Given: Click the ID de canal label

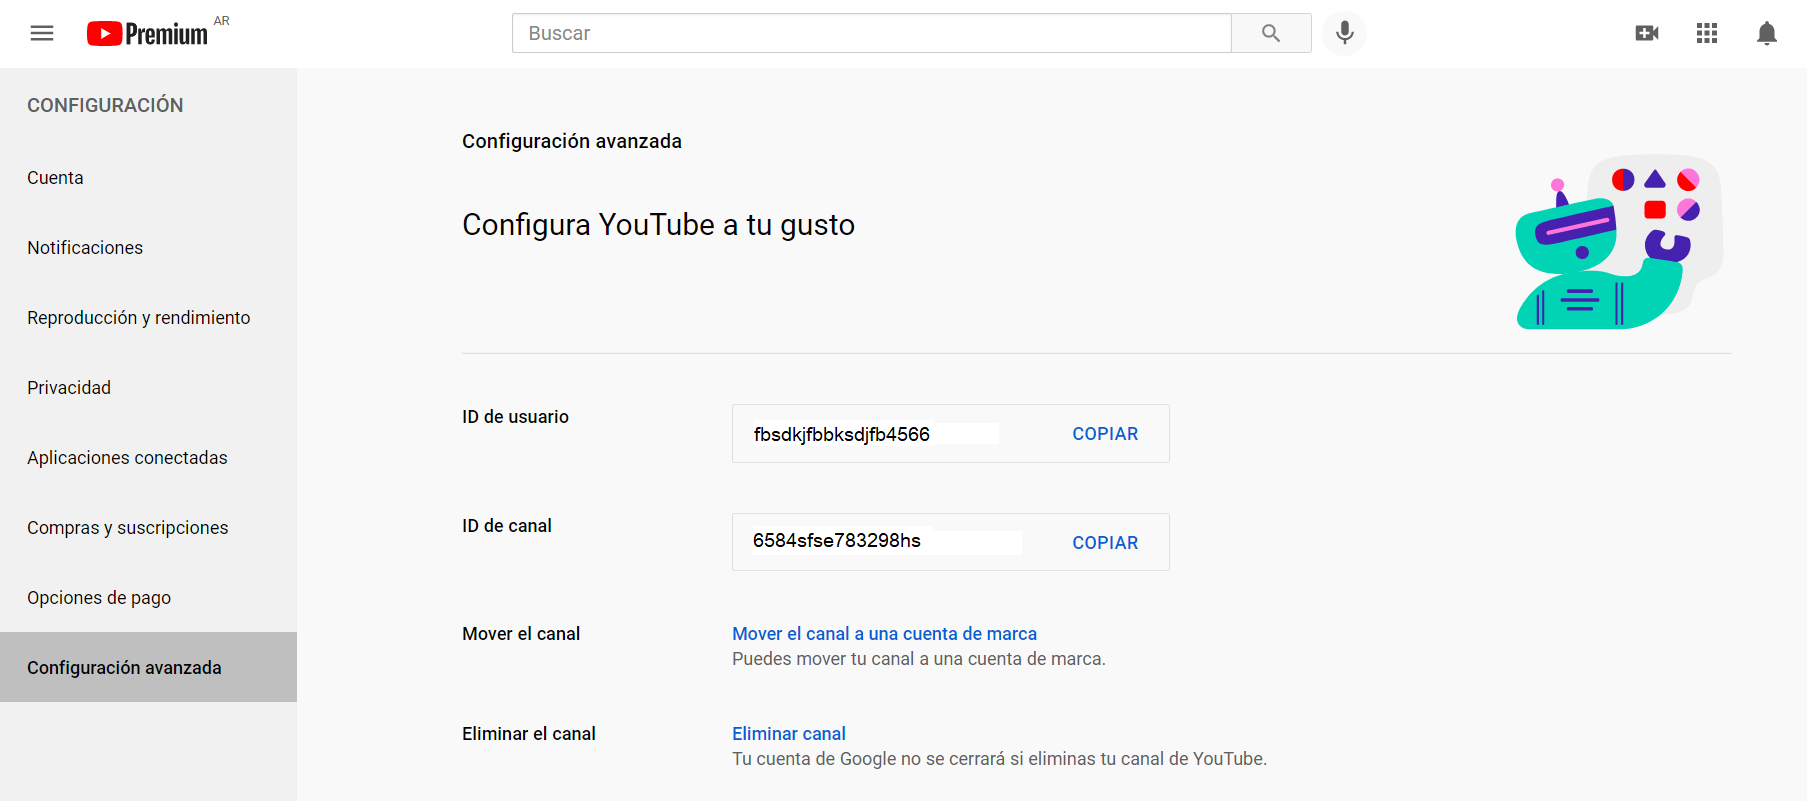Looking at the screenshot, I should pos(507,526).
